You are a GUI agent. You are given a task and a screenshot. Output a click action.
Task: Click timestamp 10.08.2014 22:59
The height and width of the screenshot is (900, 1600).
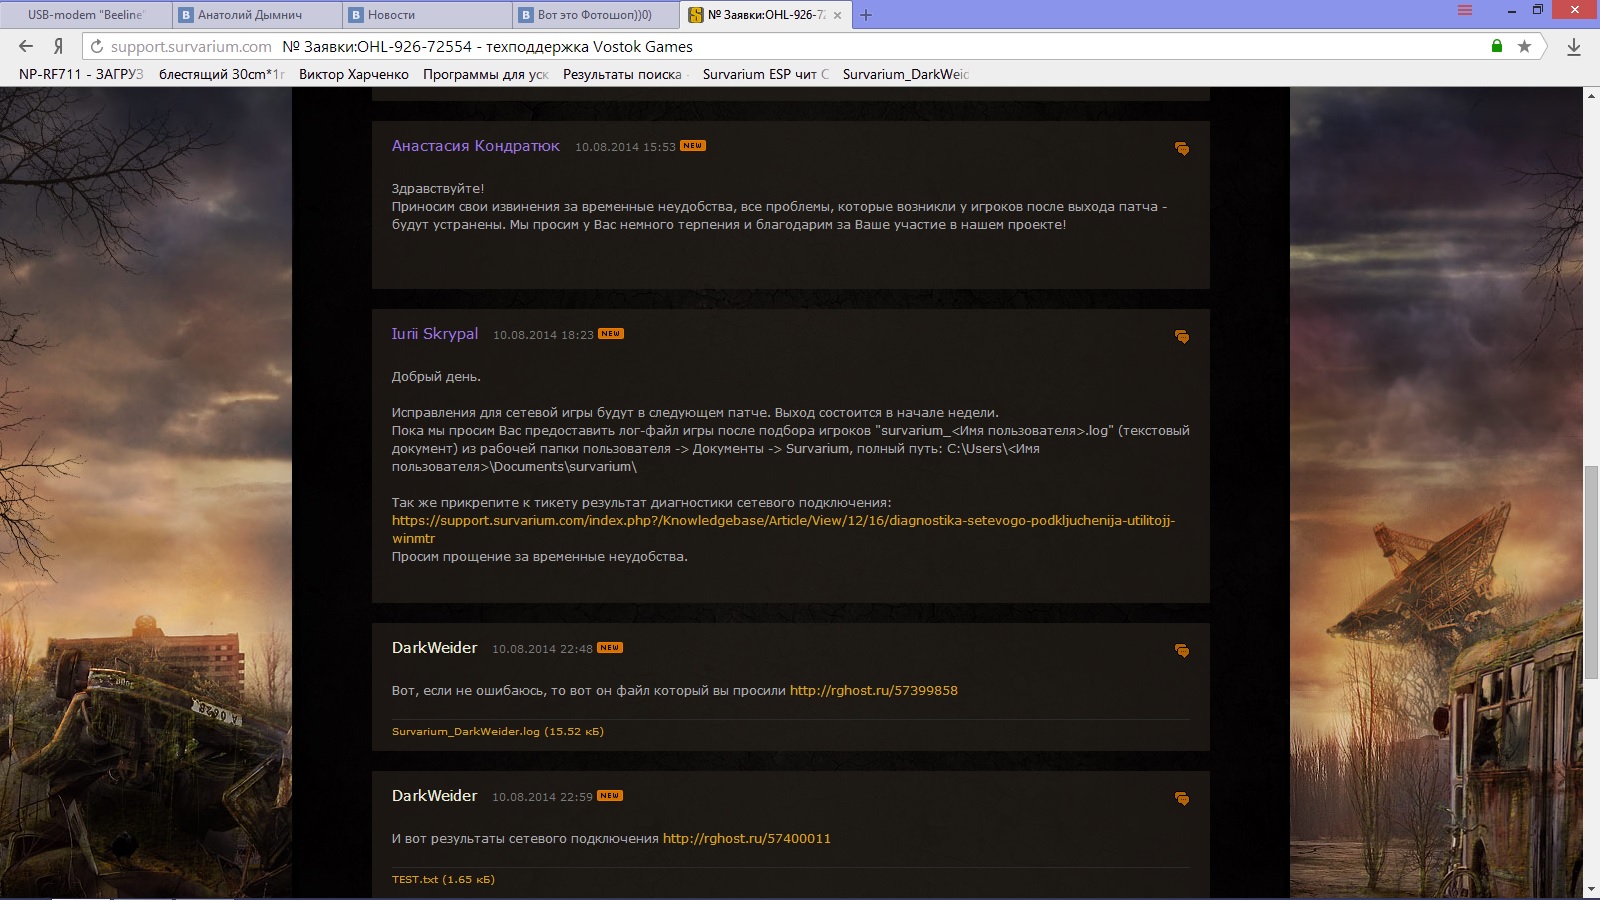[x=542, y=797]
